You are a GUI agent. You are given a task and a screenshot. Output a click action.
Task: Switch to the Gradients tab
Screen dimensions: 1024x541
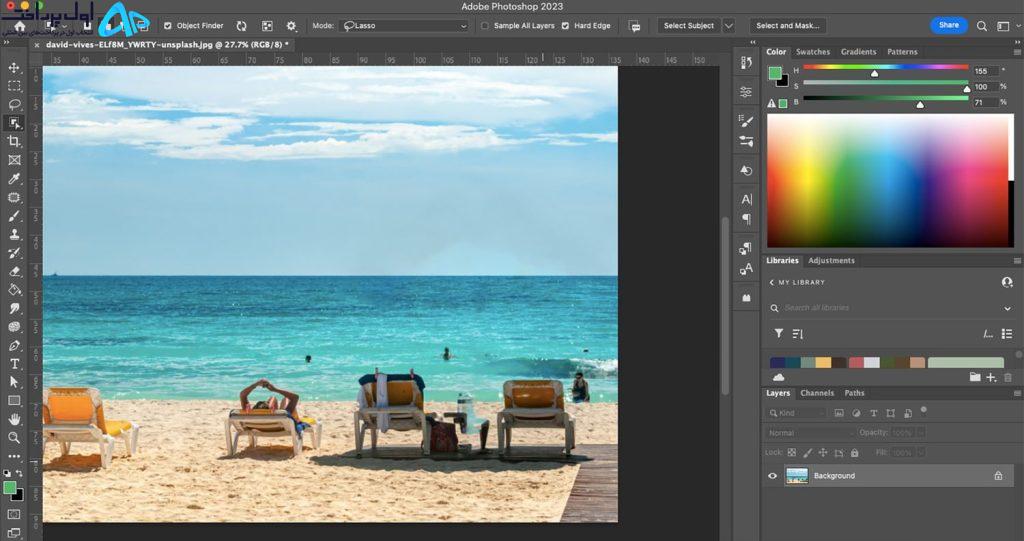tap(858, 52)
